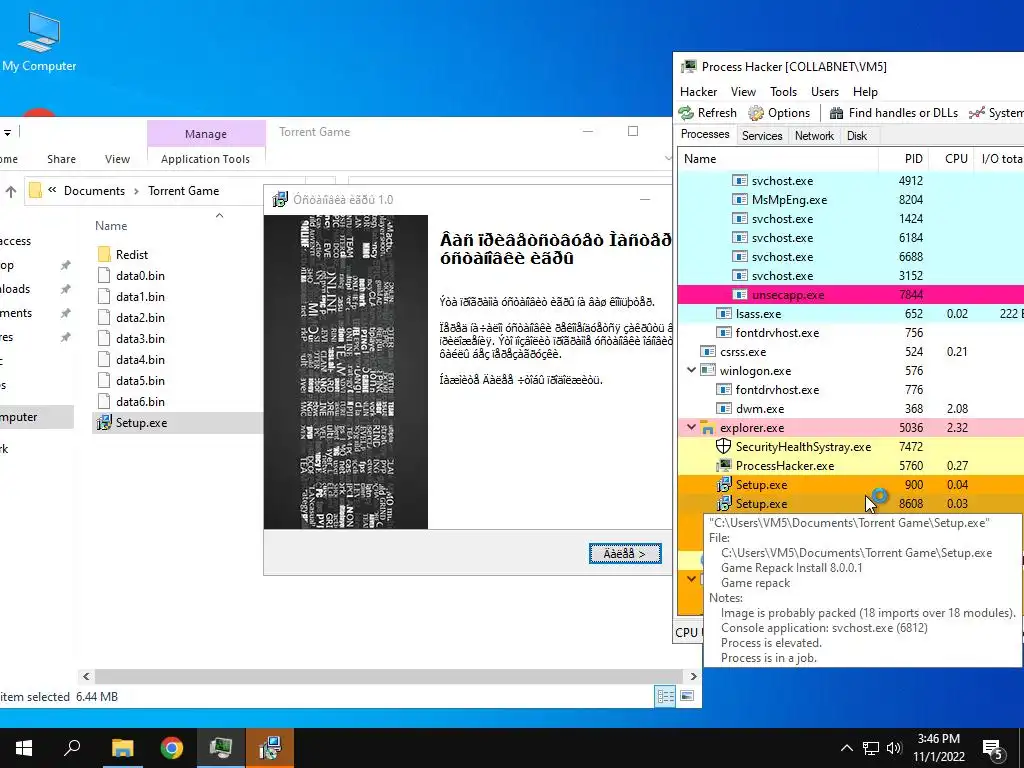The image size is (1024, 768).
Task: Open the View menu in Process Hacker
Action: point(743,91)
